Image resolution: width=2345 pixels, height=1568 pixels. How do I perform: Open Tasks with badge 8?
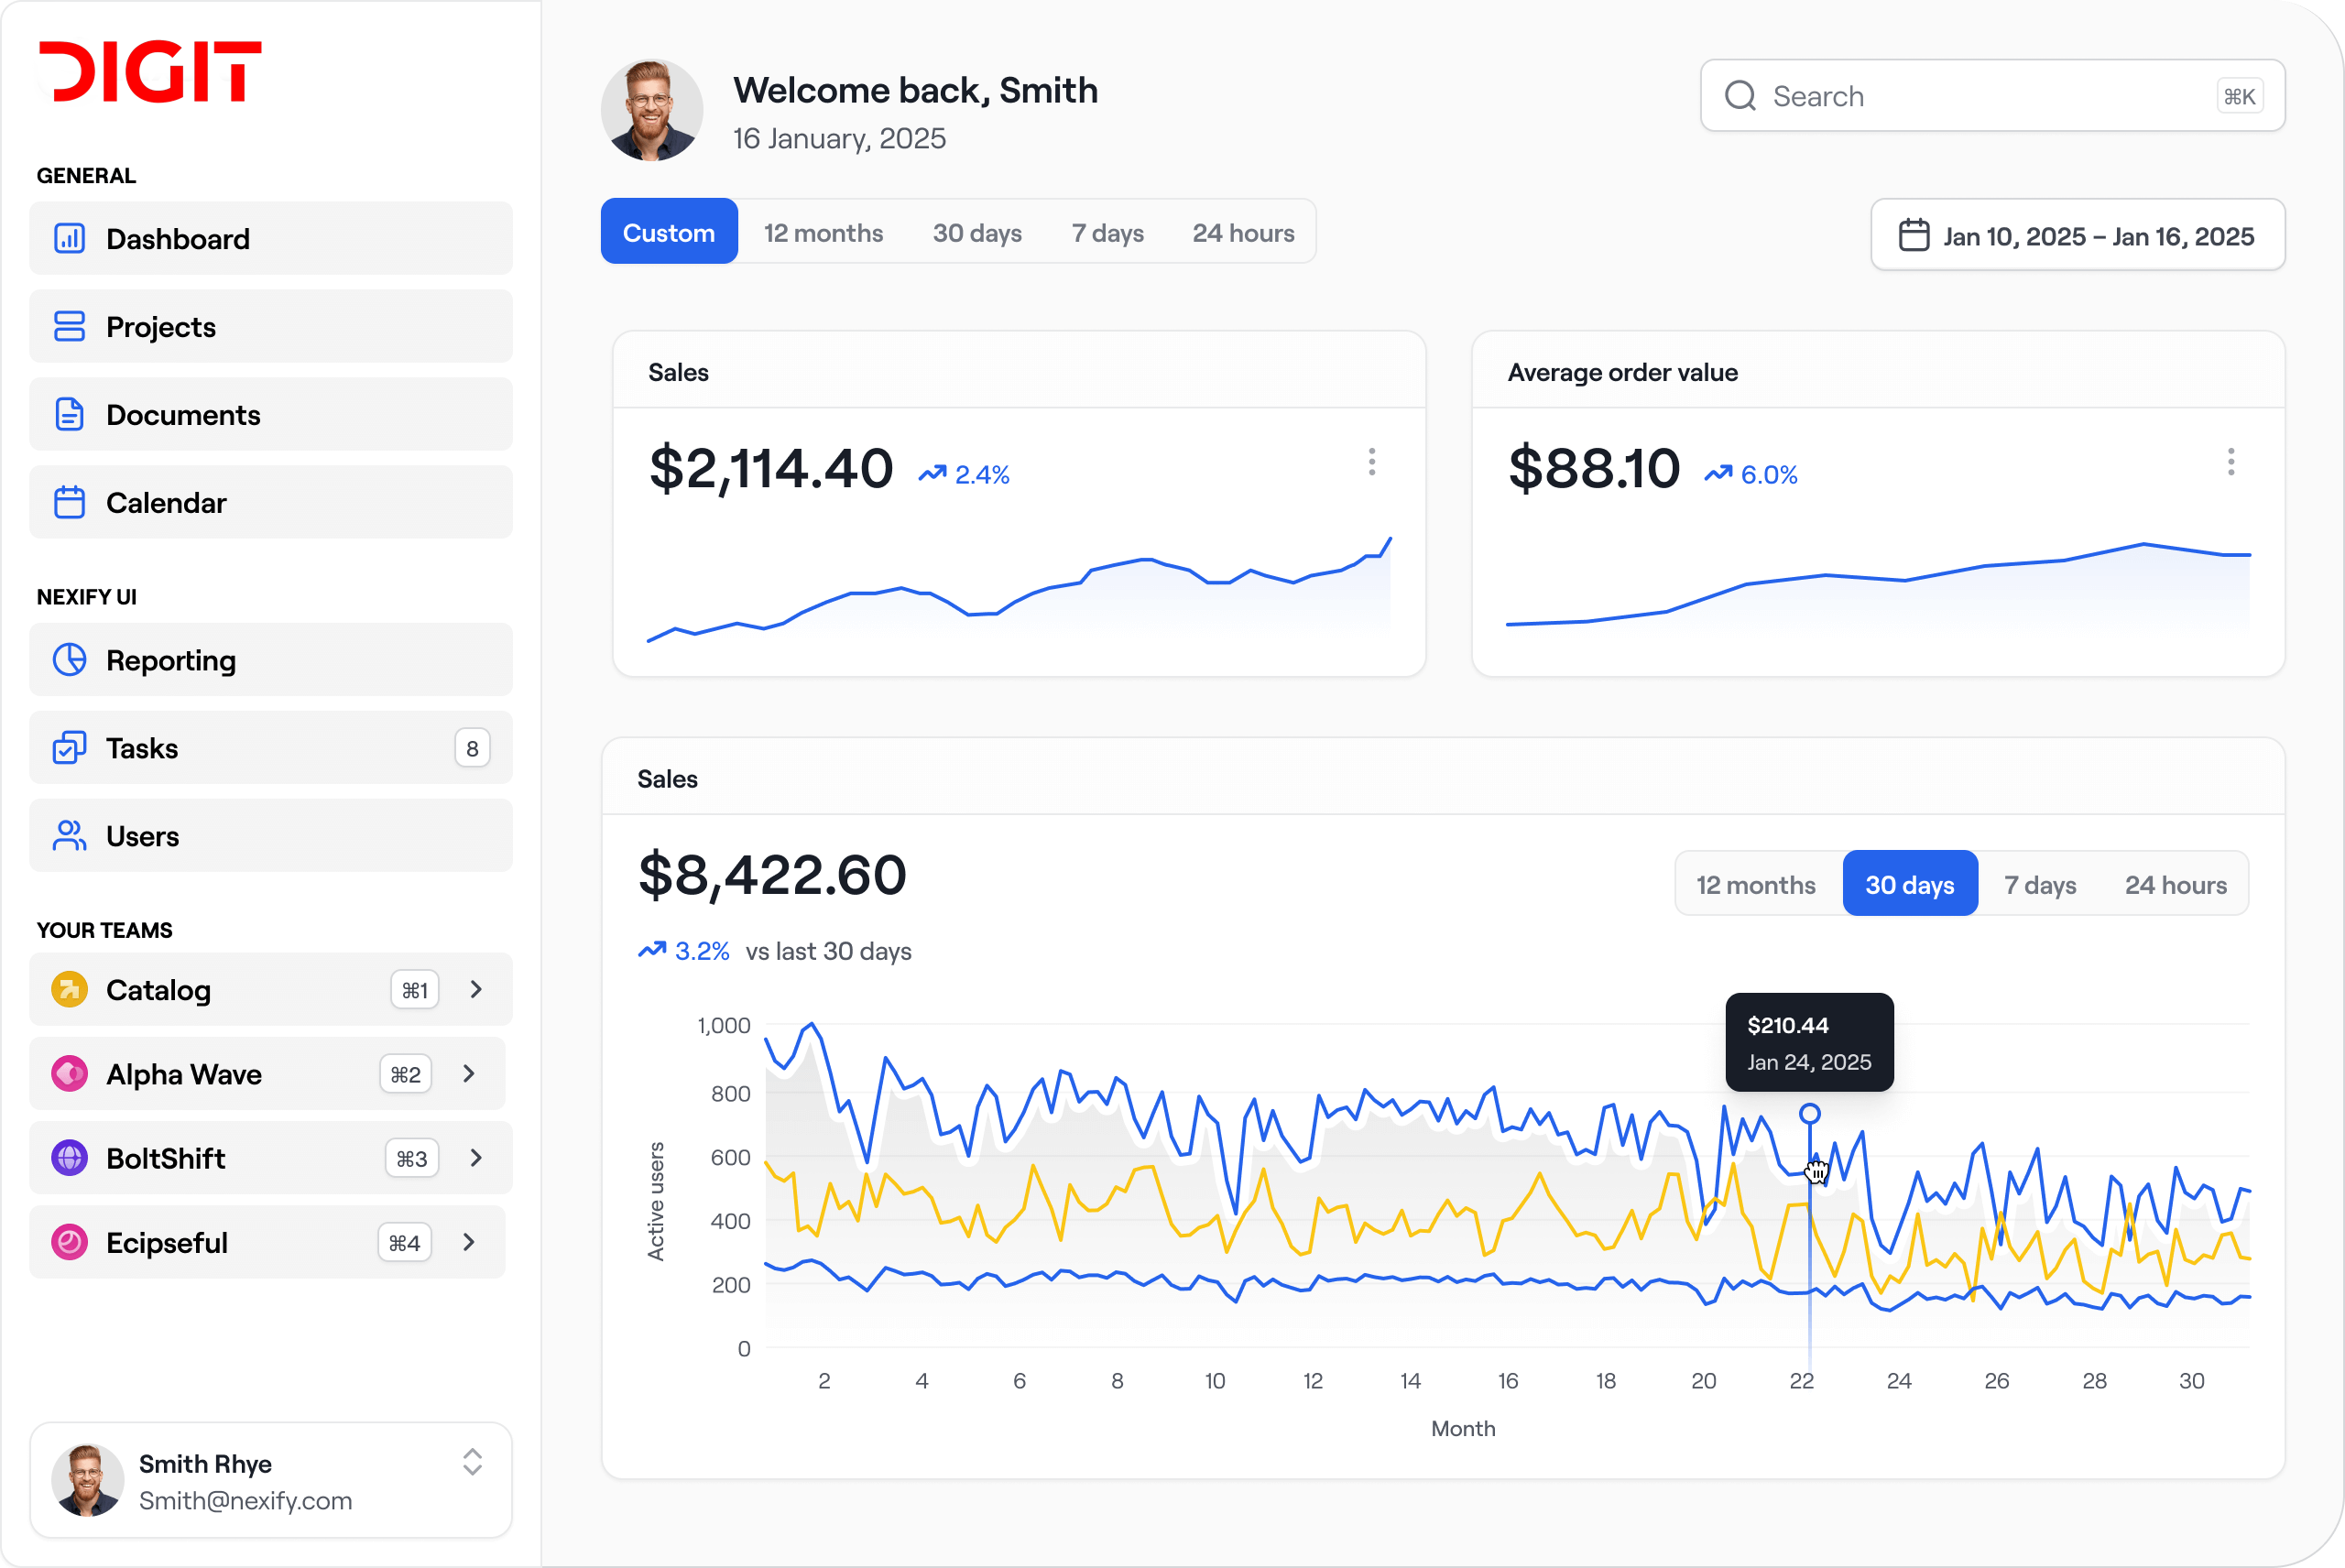click(x=271, y=748)
